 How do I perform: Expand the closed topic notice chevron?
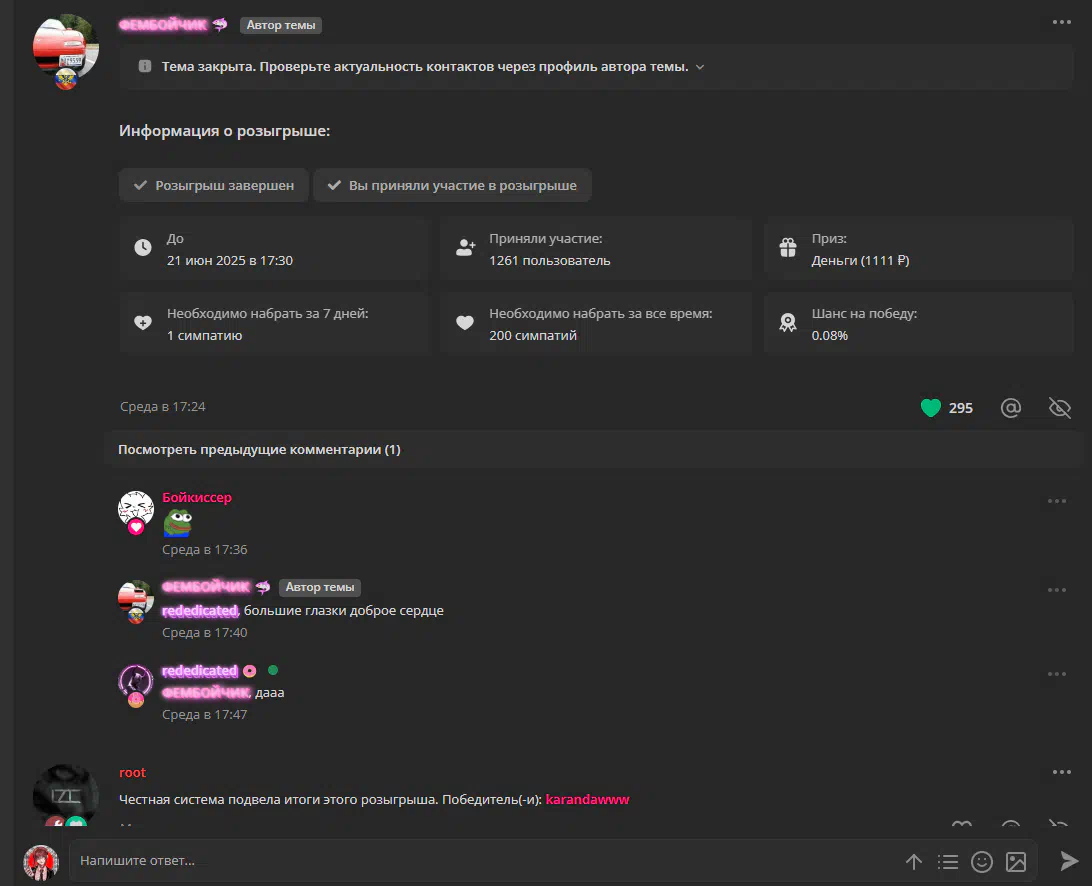pos(700,67)
